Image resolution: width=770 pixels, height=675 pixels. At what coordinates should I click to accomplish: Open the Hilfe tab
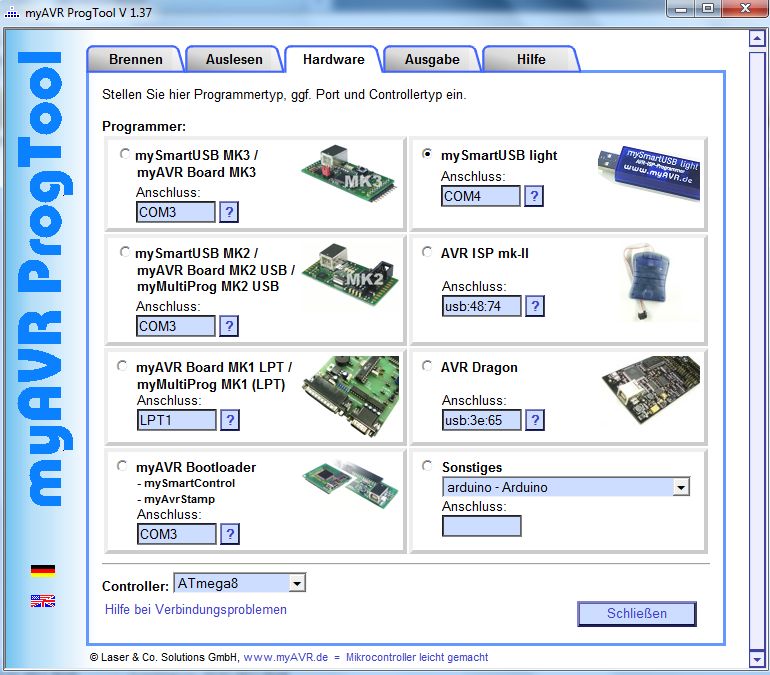pyautogui.click(x=531, y=59)
